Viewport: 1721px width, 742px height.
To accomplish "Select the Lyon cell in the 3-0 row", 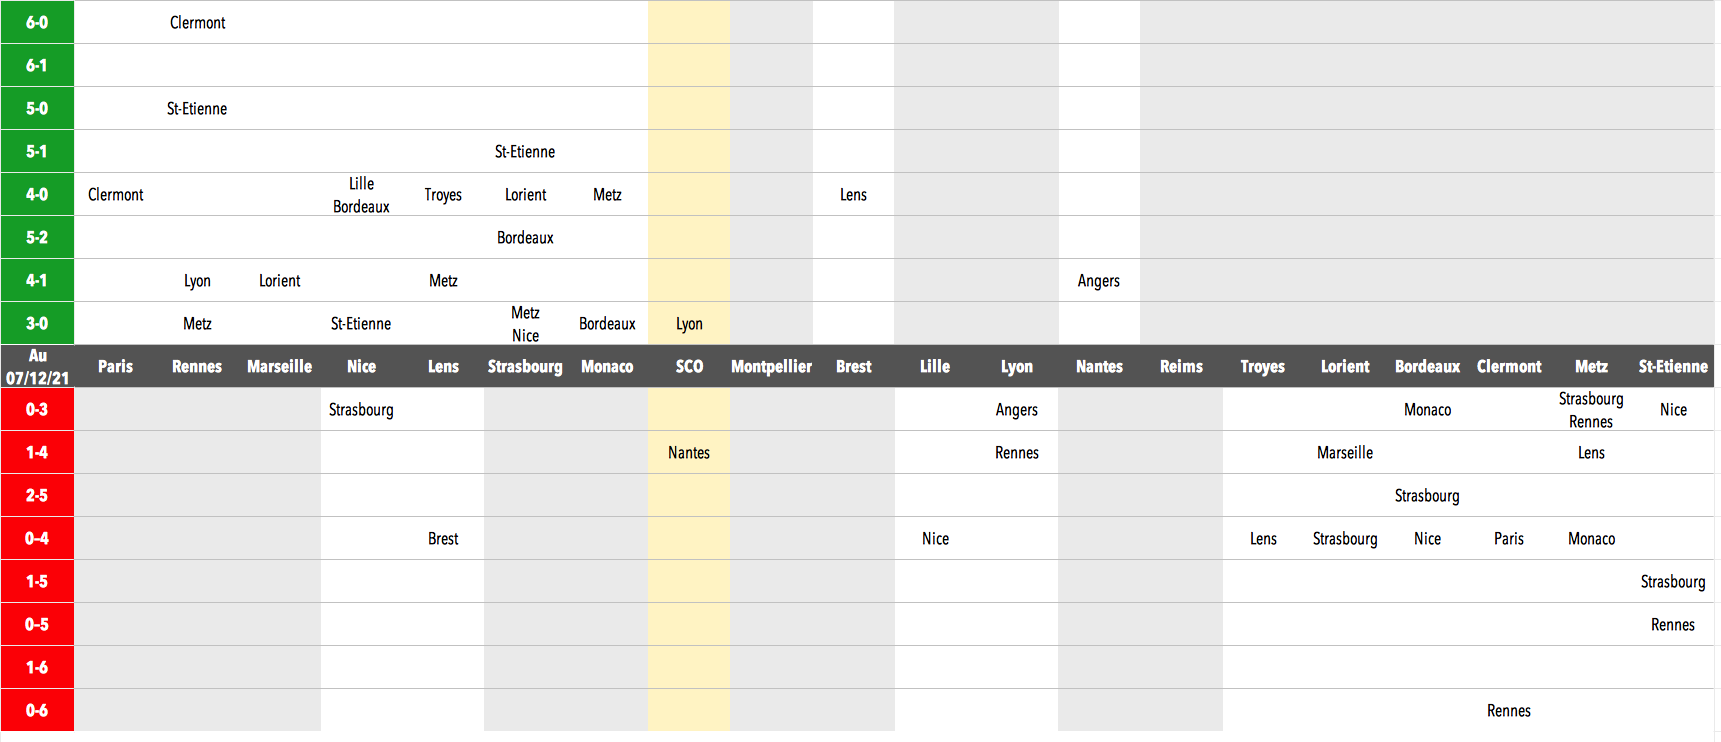I will coord(689,324).
